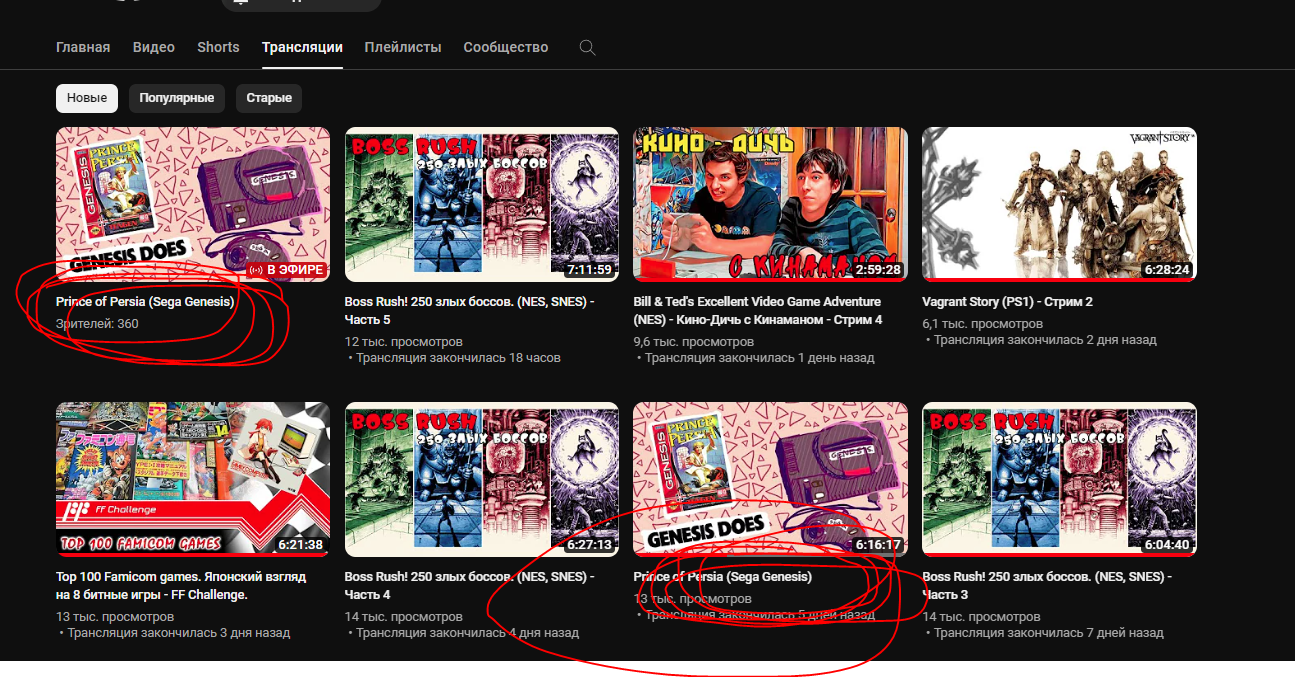
Task: Select the Трансляции tab
Action: (x=302, y=47)
